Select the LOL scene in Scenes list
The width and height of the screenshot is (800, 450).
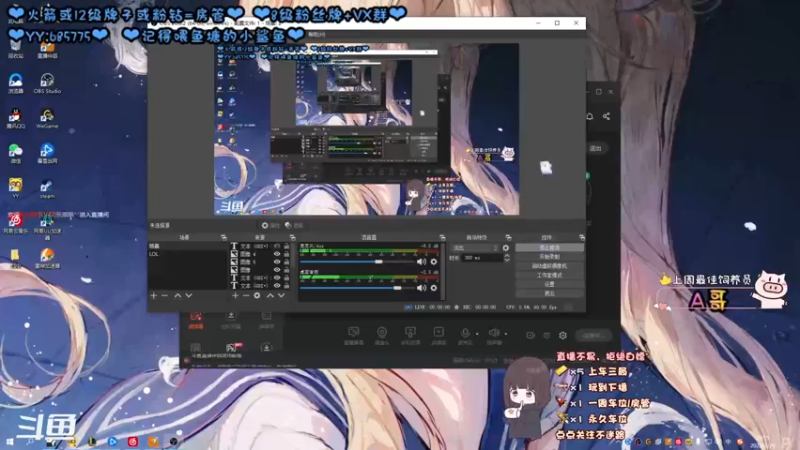click(187, 254)
